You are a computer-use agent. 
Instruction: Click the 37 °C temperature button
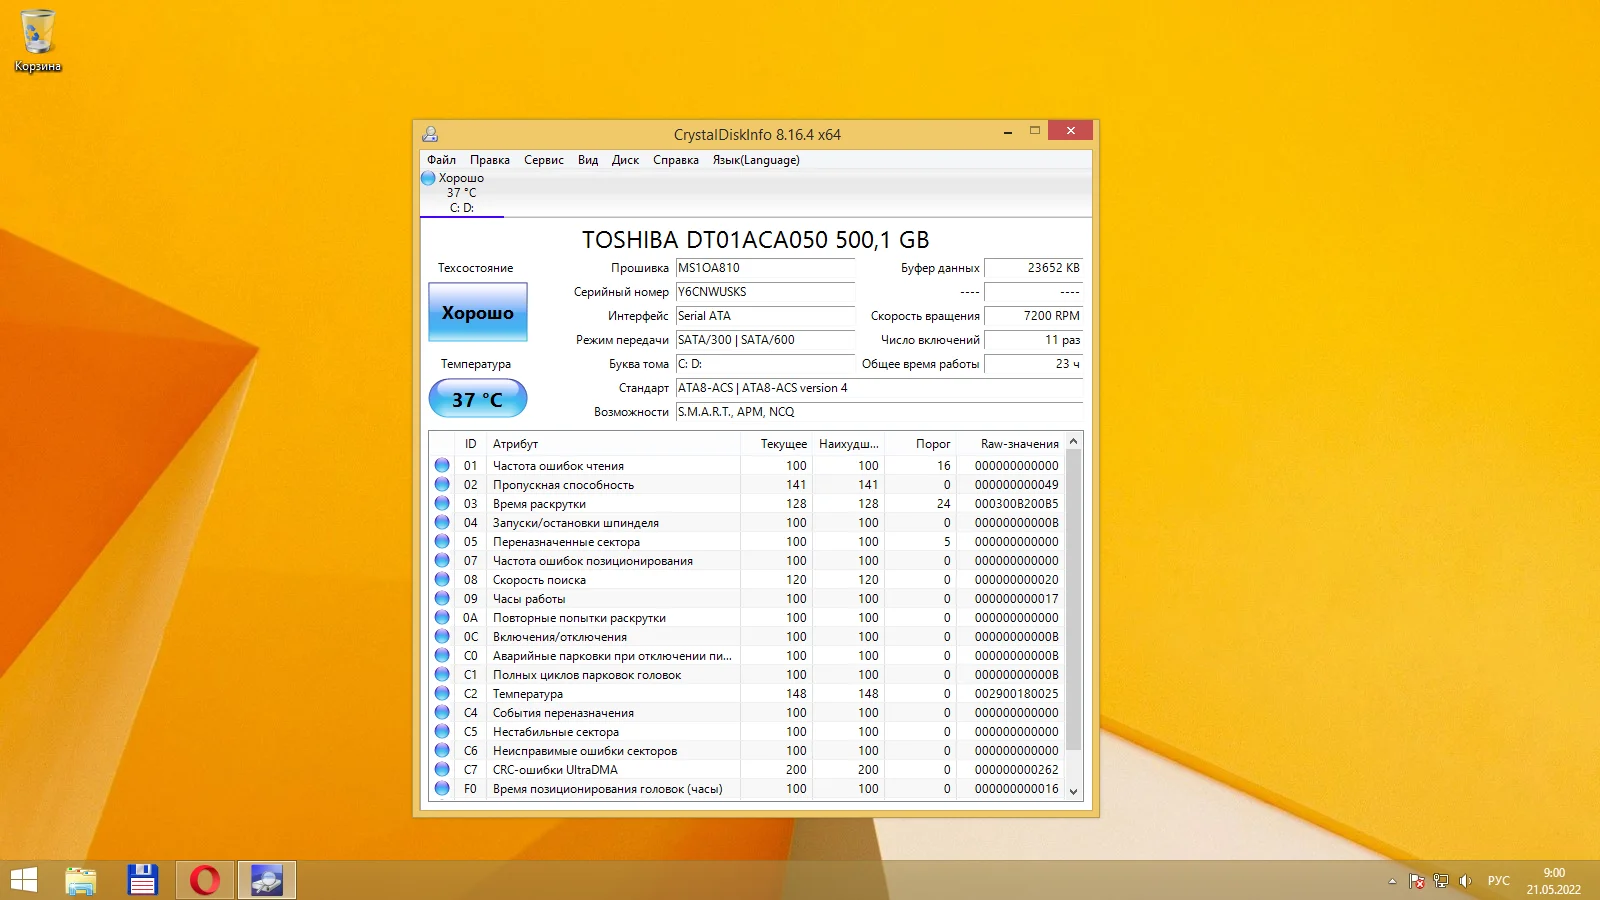478,399
